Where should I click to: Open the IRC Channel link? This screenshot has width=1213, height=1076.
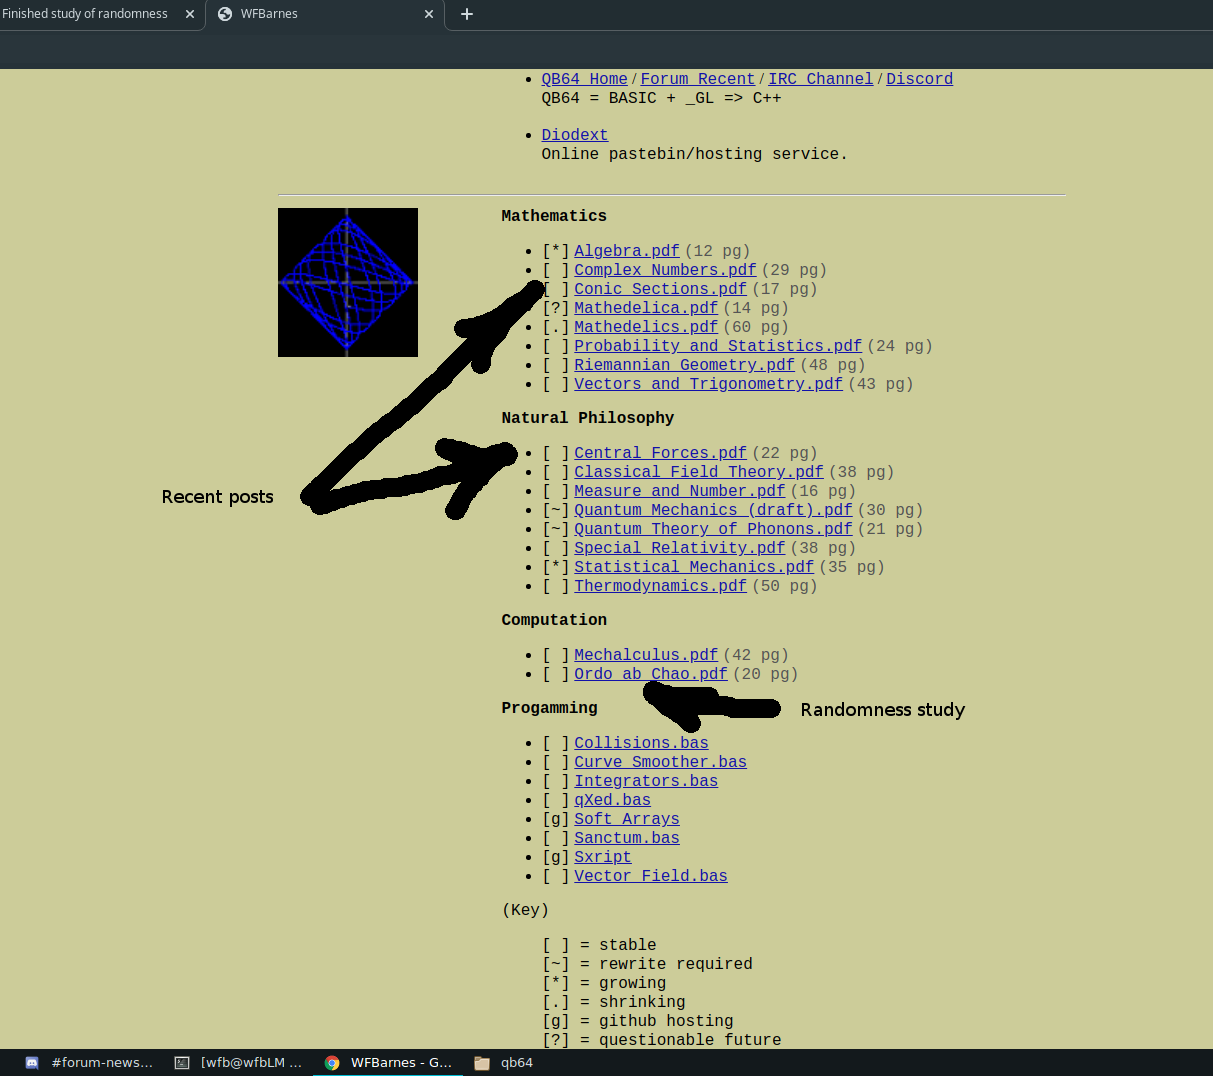tap(820, 79)
